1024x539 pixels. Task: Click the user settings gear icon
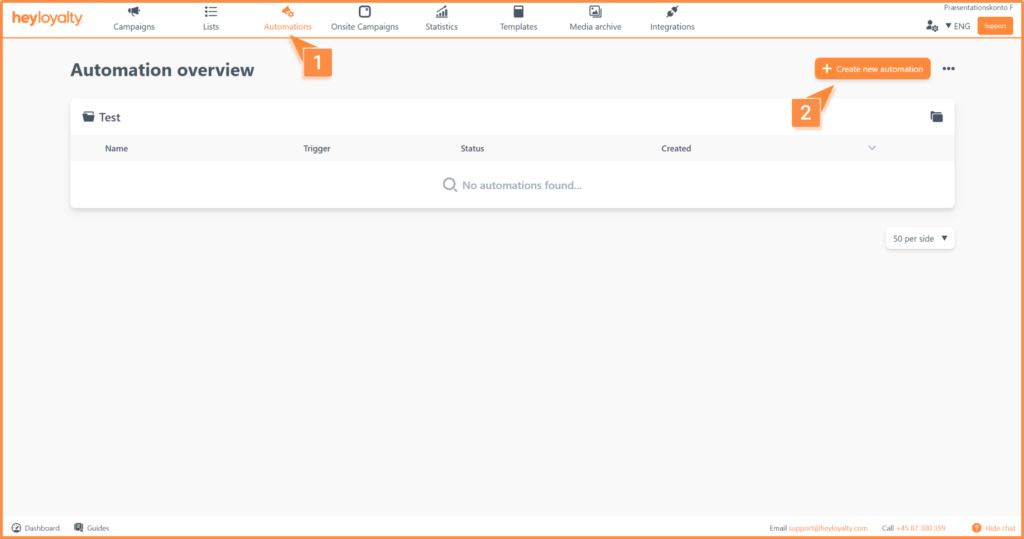[x=932, y=26]
